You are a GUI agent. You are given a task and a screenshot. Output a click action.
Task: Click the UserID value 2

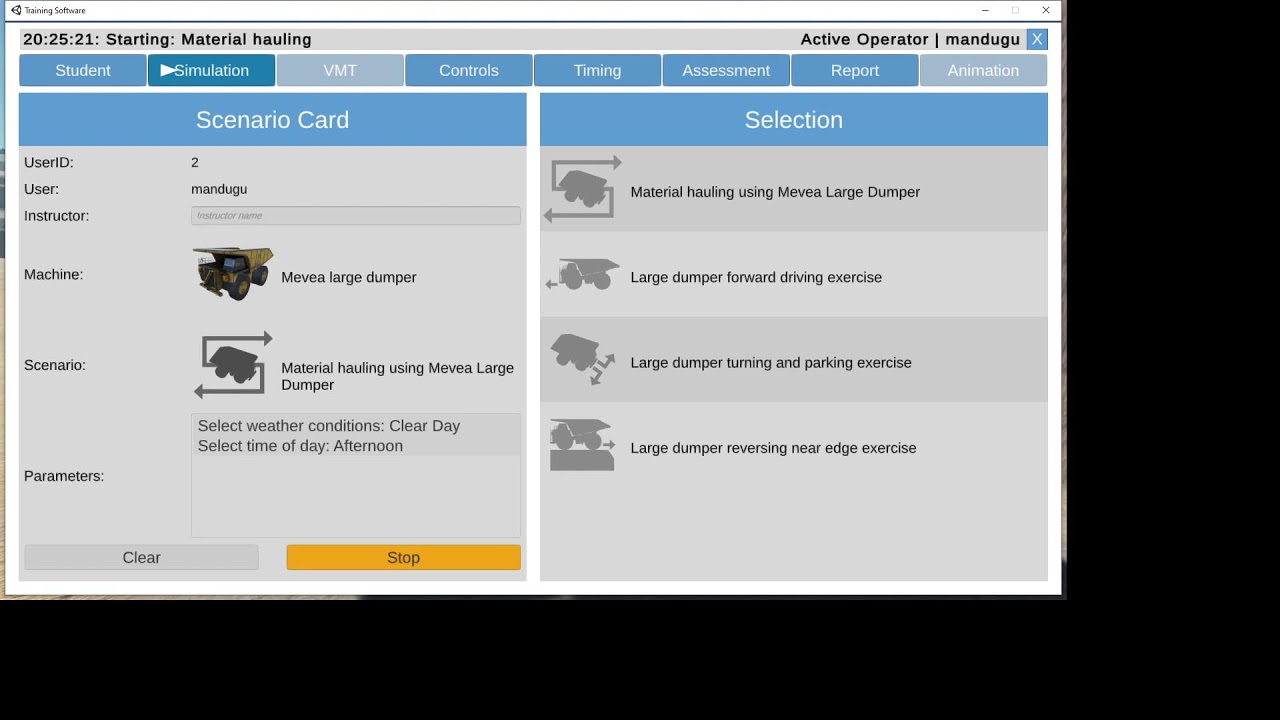click(195, 162)
